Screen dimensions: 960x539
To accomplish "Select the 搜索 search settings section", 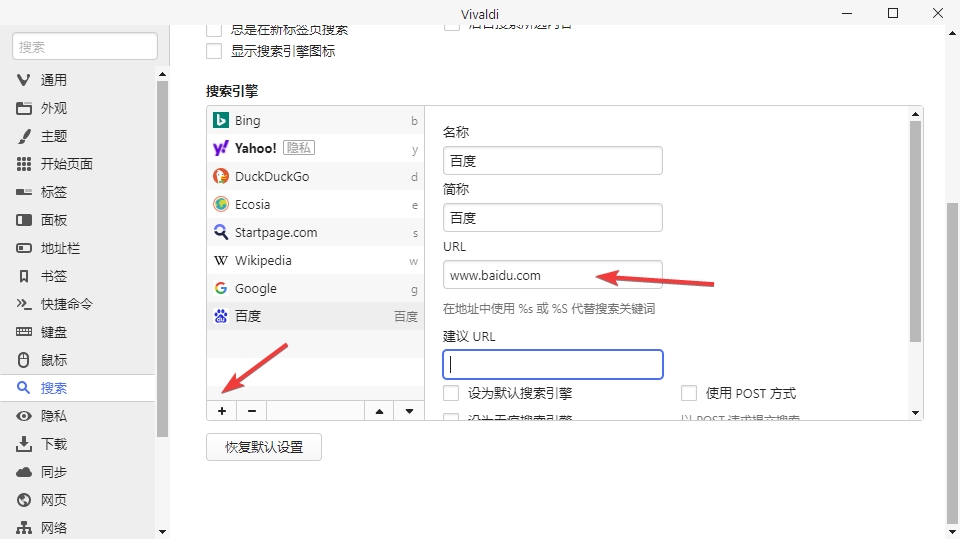I will pyautogui.click(x=78, y=388).
